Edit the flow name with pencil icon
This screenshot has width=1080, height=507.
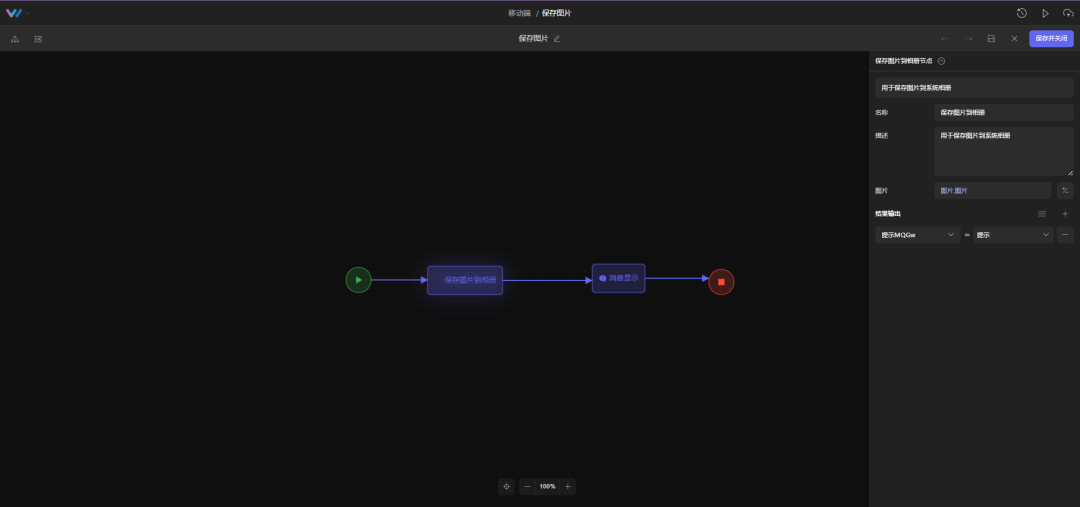[x=557, y=39]
